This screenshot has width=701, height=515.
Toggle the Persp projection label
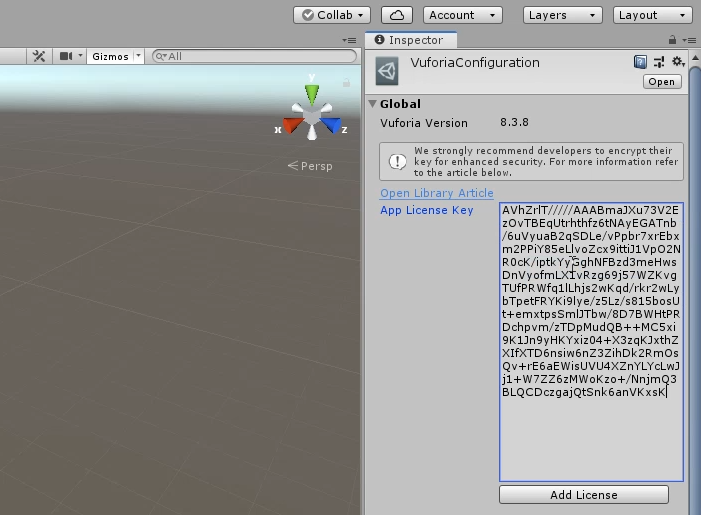pyautogui.click(x=310, y=166)
